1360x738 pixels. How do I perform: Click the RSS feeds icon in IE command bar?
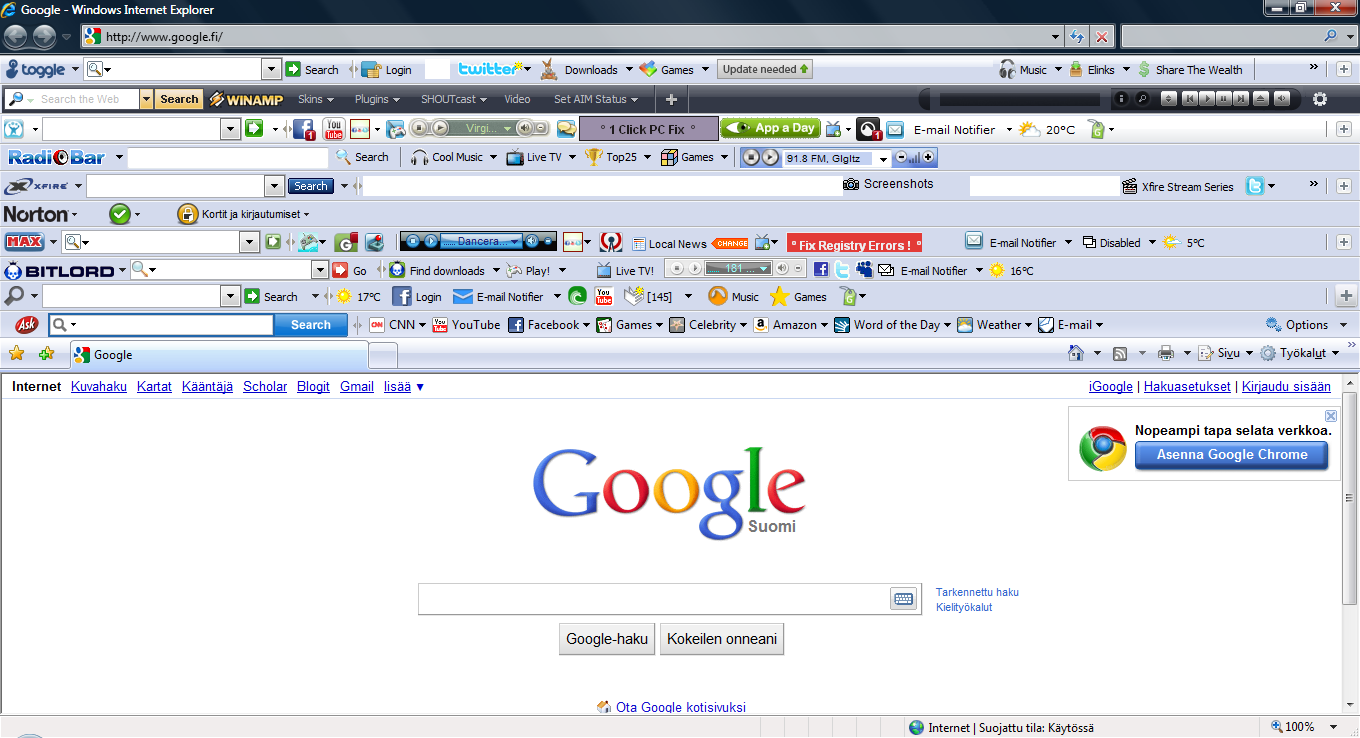tap(1120, 353)
